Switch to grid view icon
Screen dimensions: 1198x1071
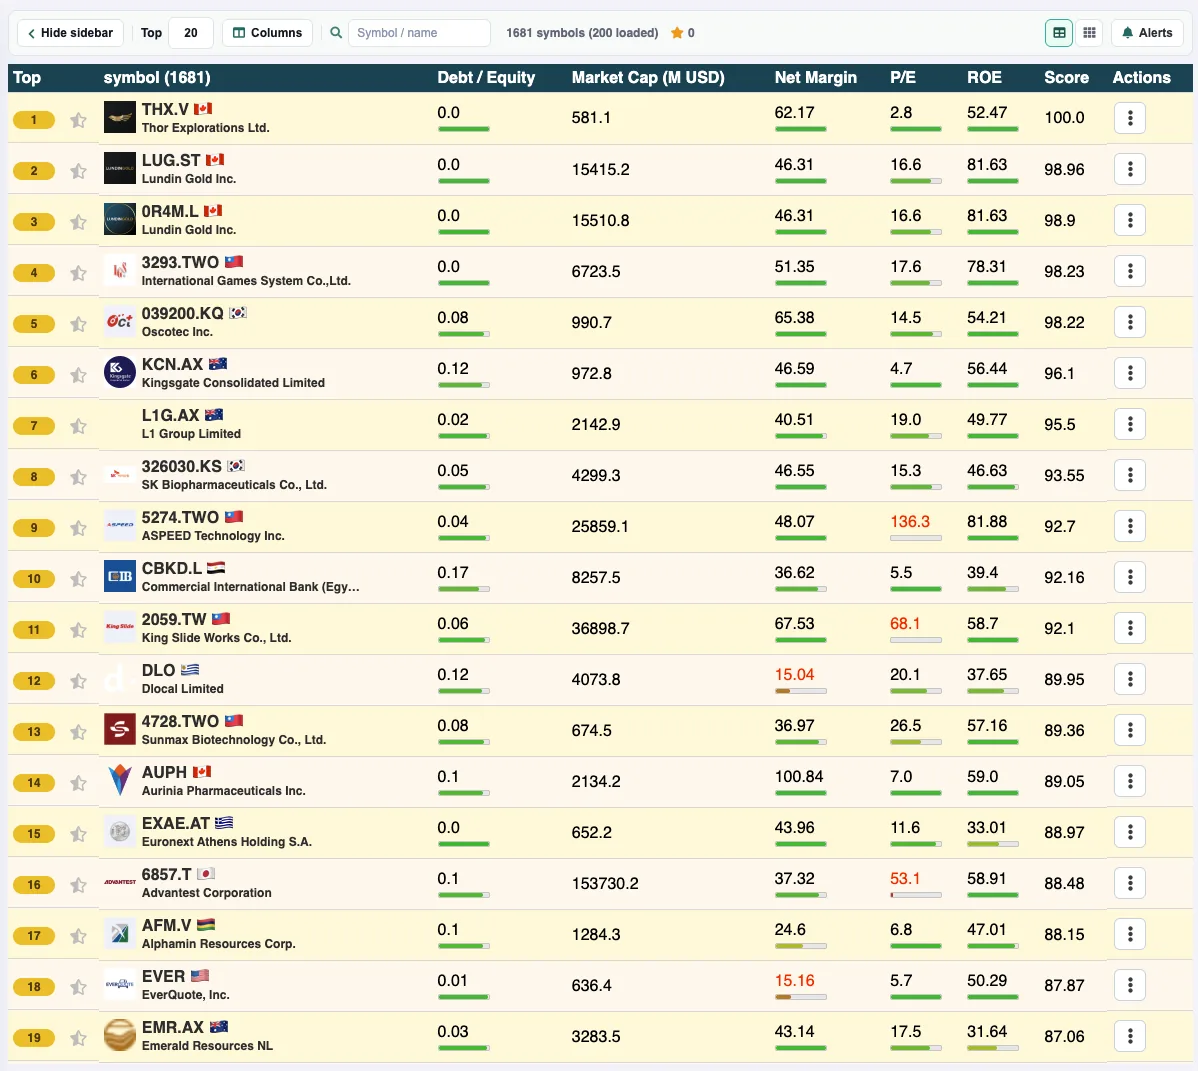(x=1089, y=33)
